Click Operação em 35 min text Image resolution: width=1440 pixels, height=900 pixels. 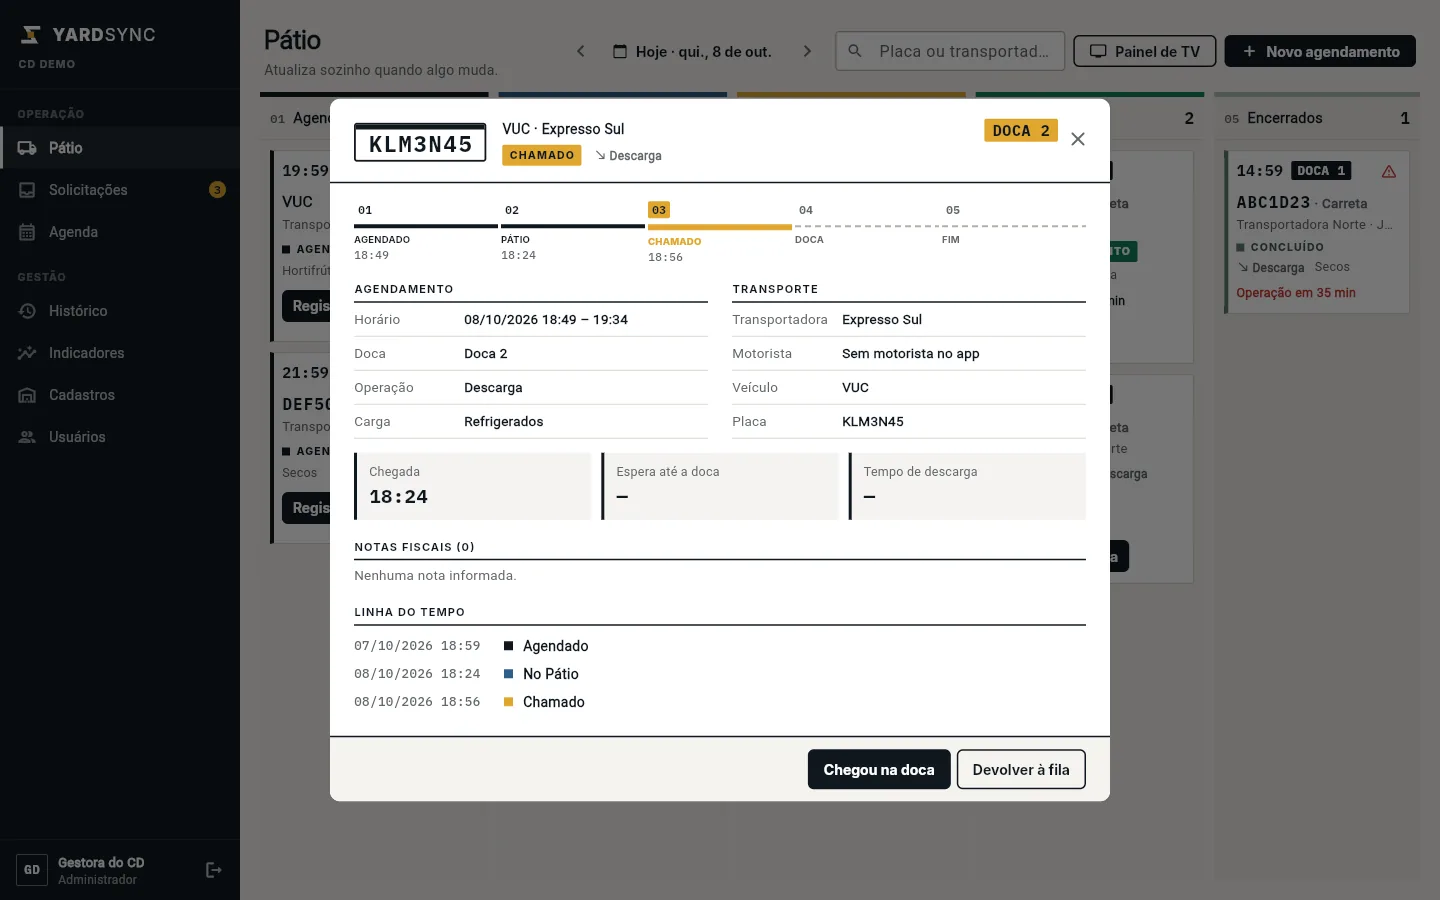click(x=1296, y=293)
